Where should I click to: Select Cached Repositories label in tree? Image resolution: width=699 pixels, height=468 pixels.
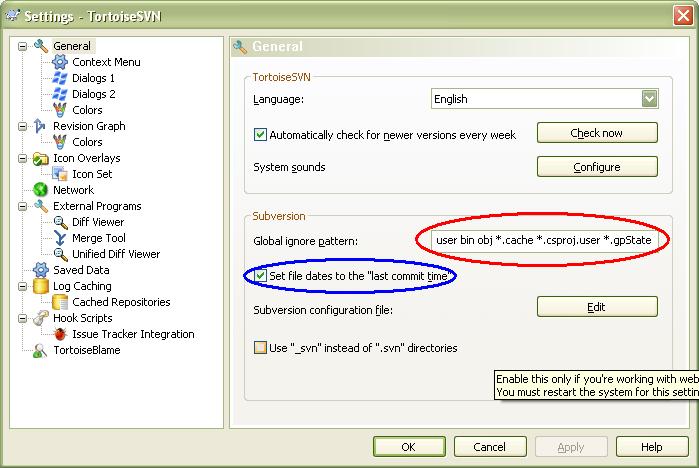121,302
